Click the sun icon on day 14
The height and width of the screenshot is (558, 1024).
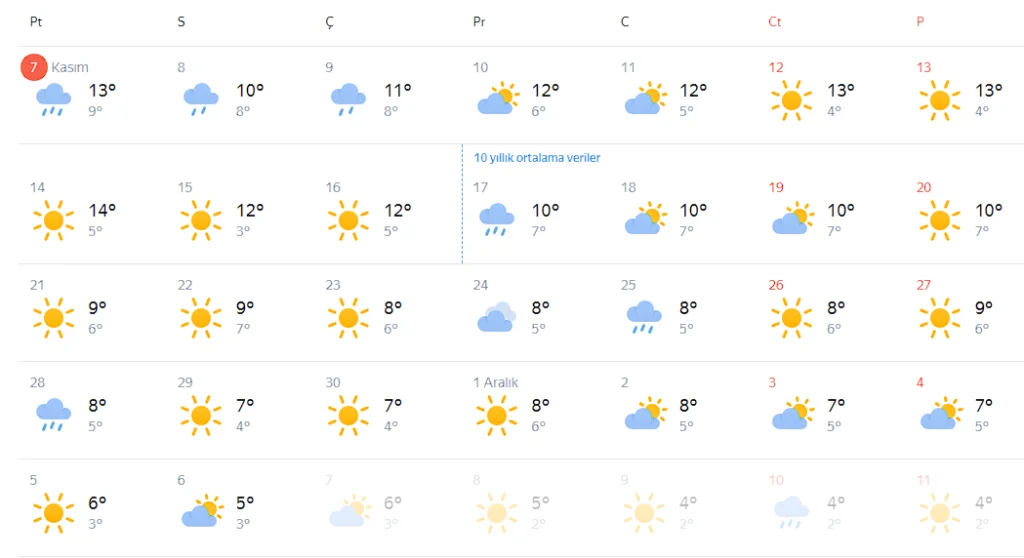tap(53, 220)
